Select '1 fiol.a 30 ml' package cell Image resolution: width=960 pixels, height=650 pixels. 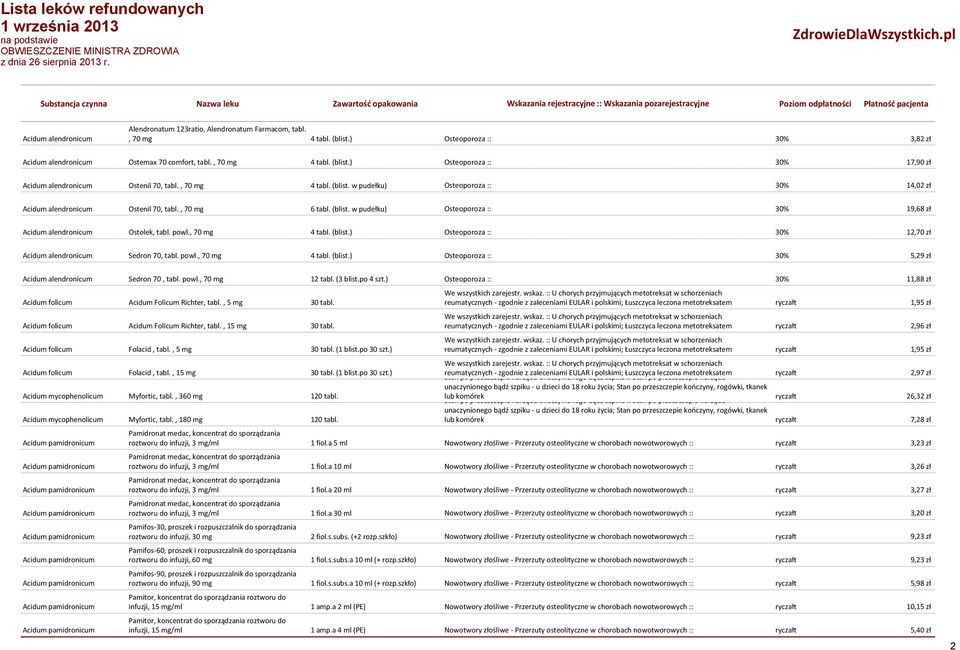coord(331,513)
